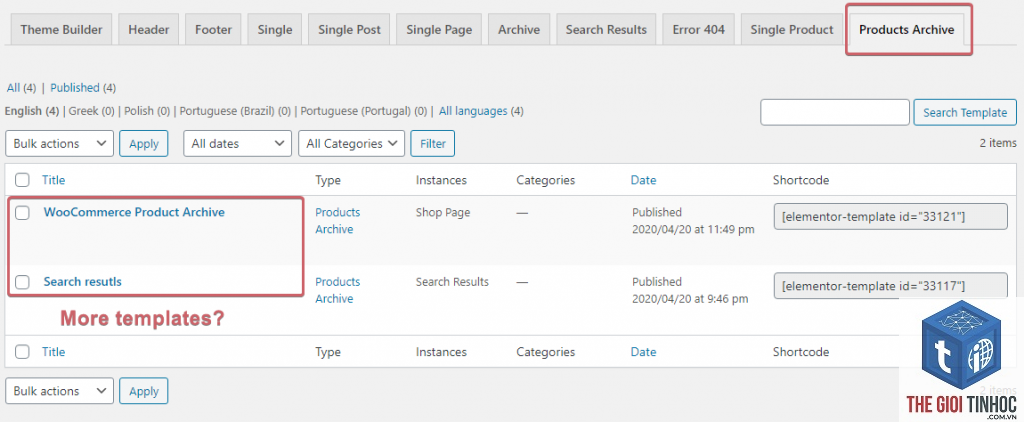Select the Products Archive tab
This screenshot has height=422, width=1024.
pos(906,29)
